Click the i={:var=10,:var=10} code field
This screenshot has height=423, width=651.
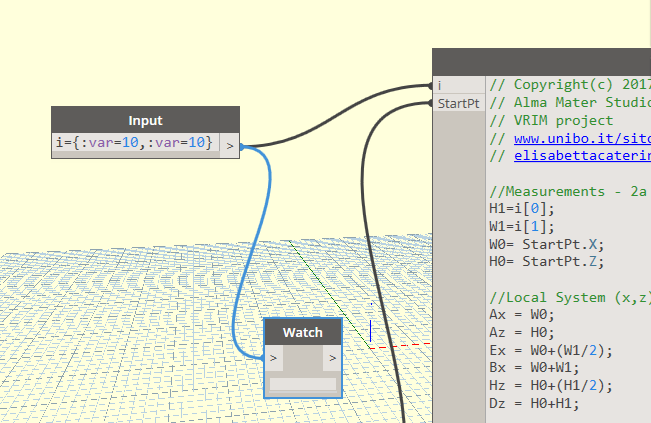[135, 144]
